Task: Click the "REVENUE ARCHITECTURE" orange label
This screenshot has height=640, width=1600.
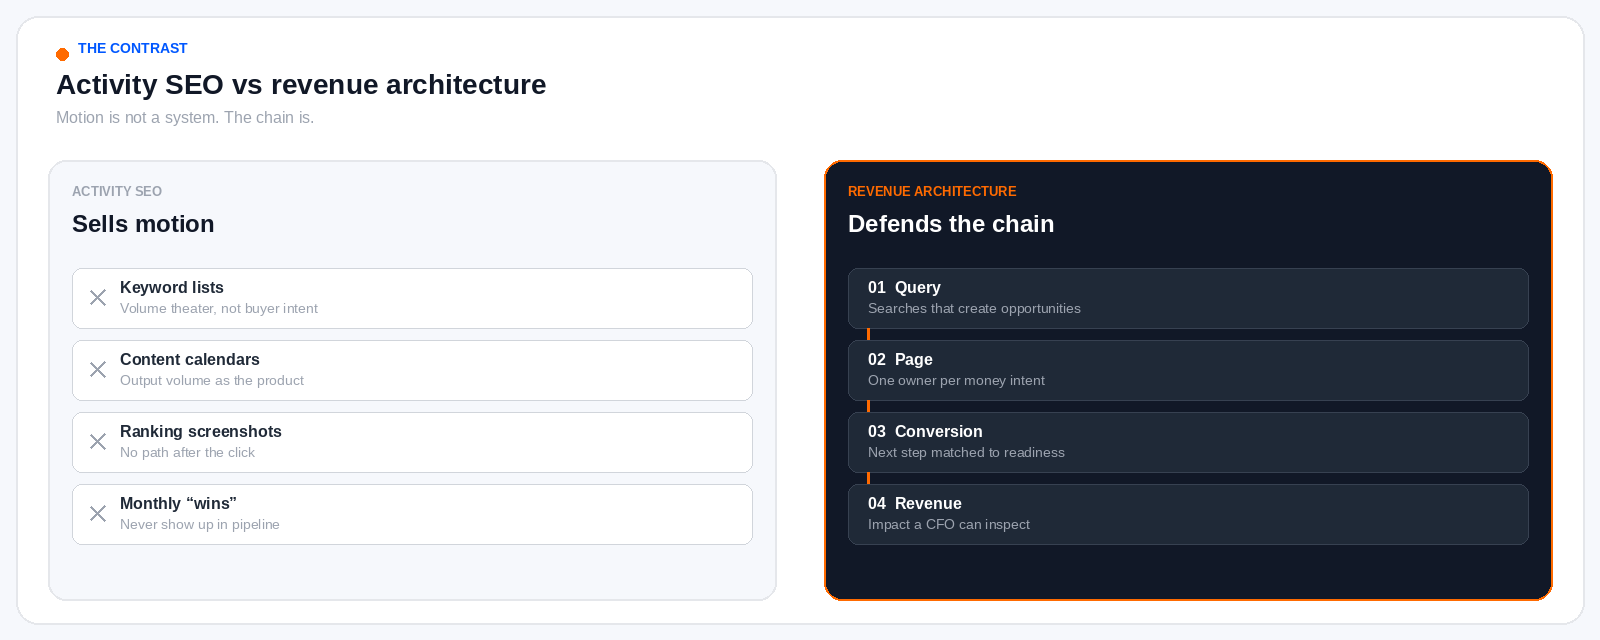Action: (x=932, y=191)
